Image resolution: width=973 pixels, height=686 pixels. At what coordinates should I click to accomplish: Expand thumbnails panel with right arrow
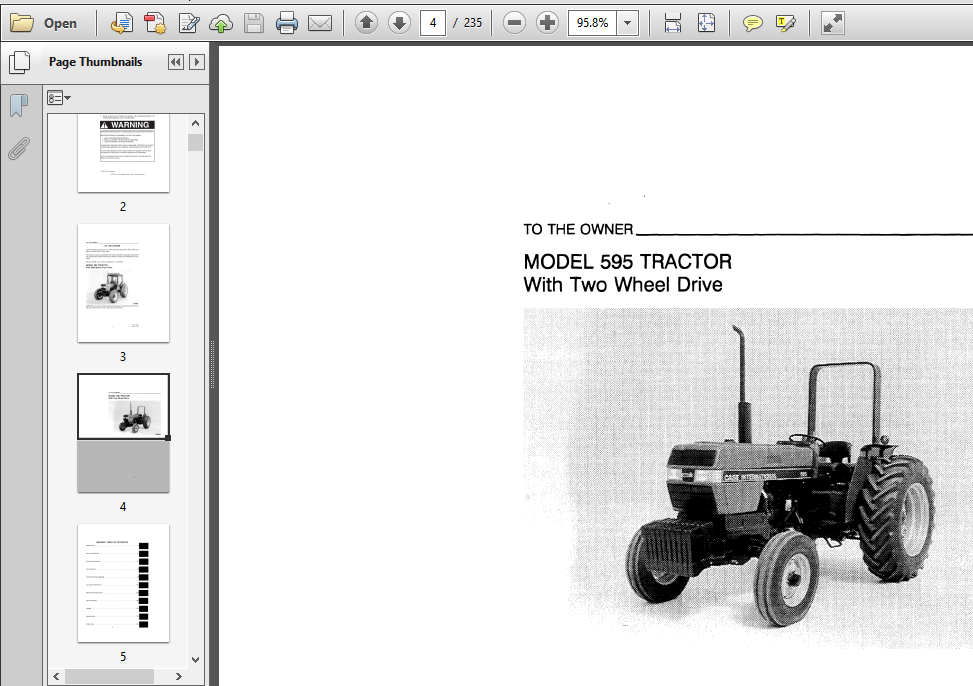coord(197,62)
